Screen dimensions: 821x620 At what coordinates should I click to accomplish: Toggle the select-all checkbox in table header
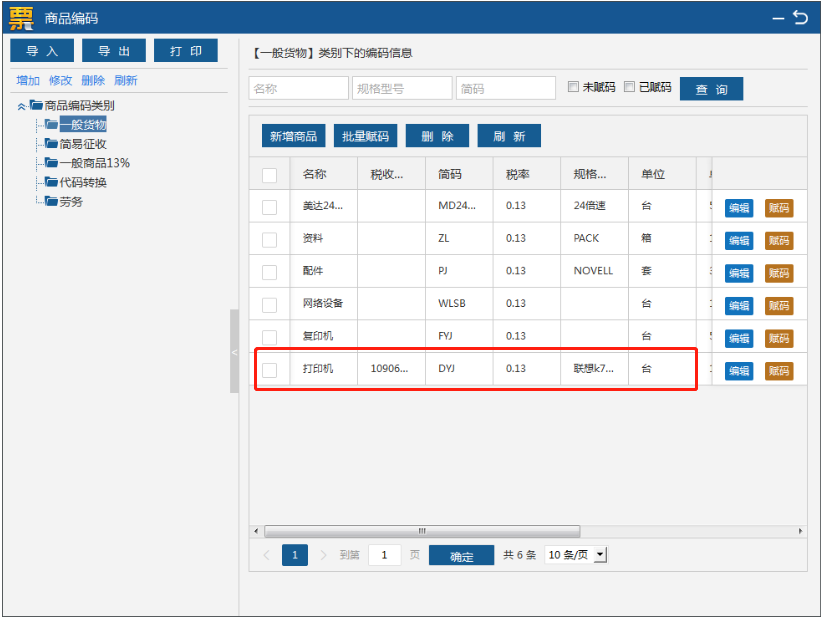270,175
